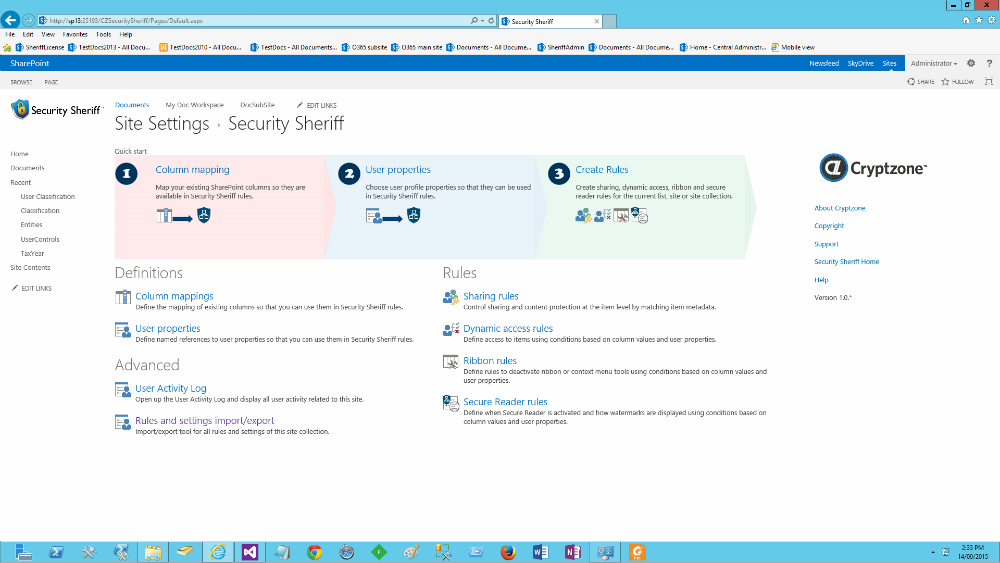Open the address bar search dropdown arrow
The image size is (1000, 563).
click(483, 20)
